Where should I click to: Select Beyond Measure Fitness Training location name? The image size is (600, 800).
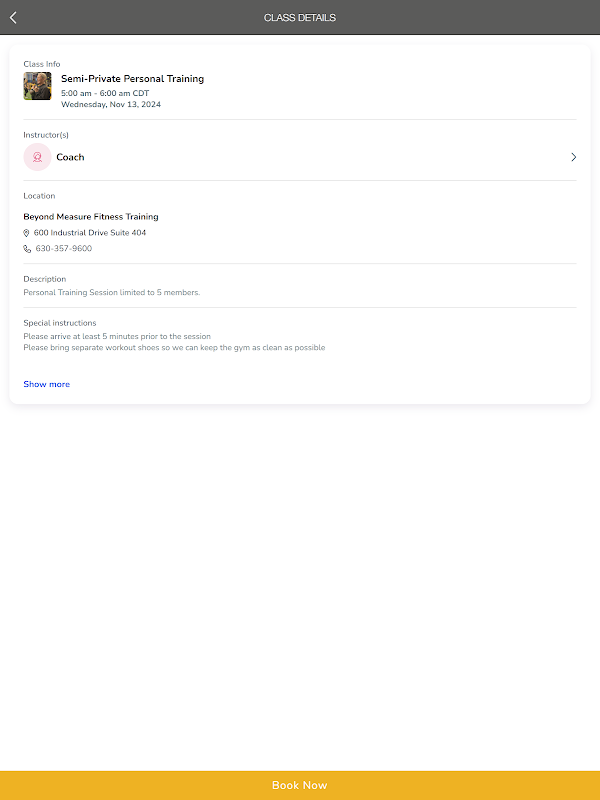pyautogui.click(x=91, y=217)
